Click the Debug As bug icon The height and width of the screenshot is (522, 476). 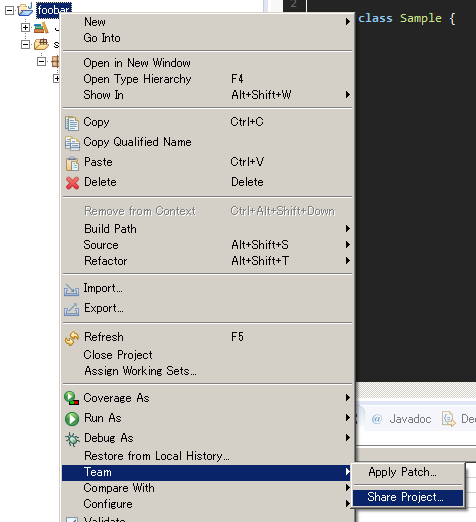[x=72, y=439]
